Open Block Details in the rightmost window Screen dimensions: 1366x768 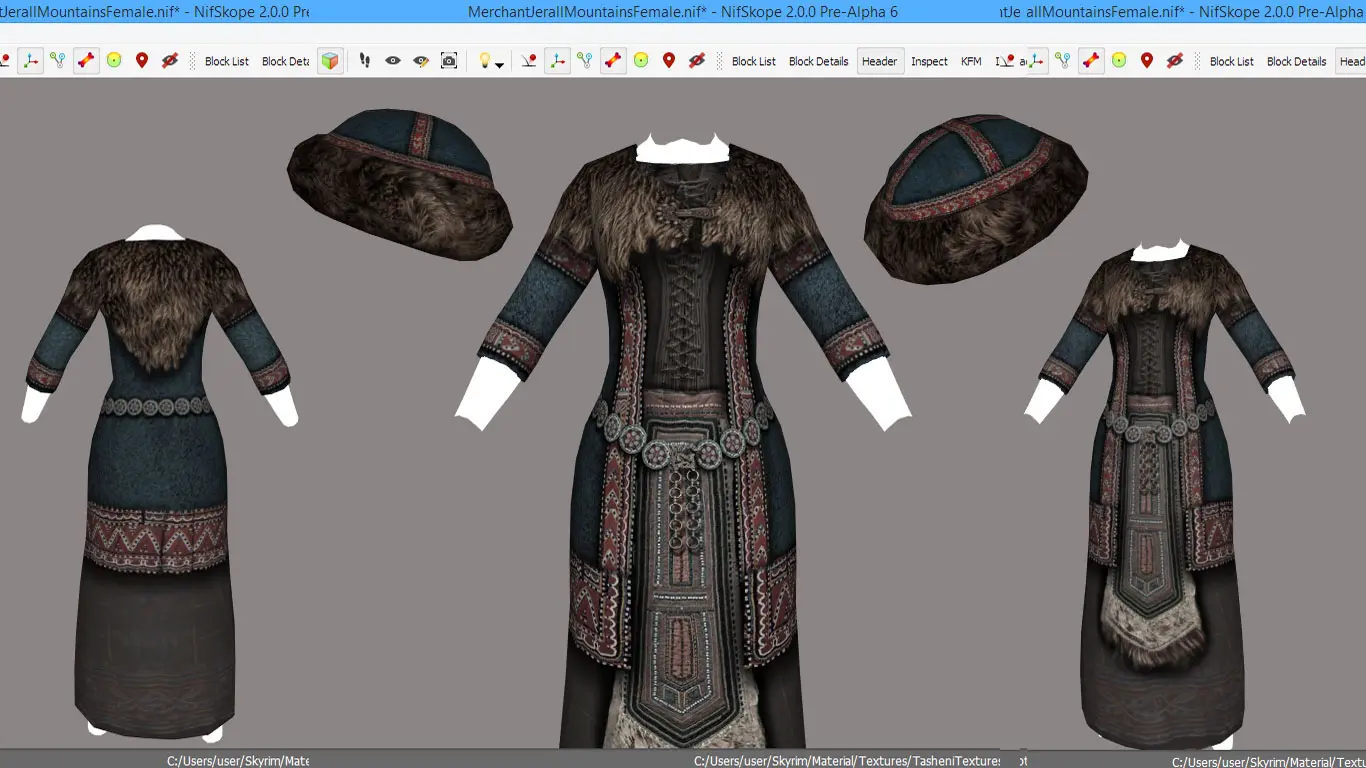(1297, 61)
